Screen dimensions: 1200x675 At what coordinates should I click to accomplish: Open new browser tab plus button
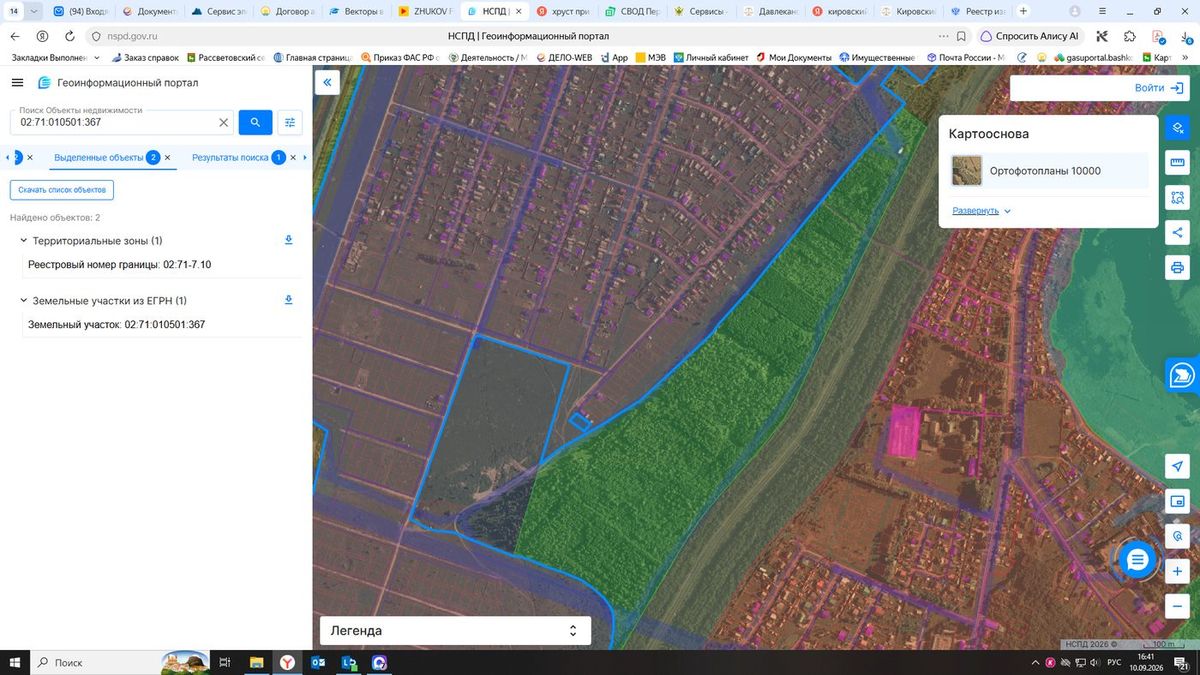(x=1023, y=11)
